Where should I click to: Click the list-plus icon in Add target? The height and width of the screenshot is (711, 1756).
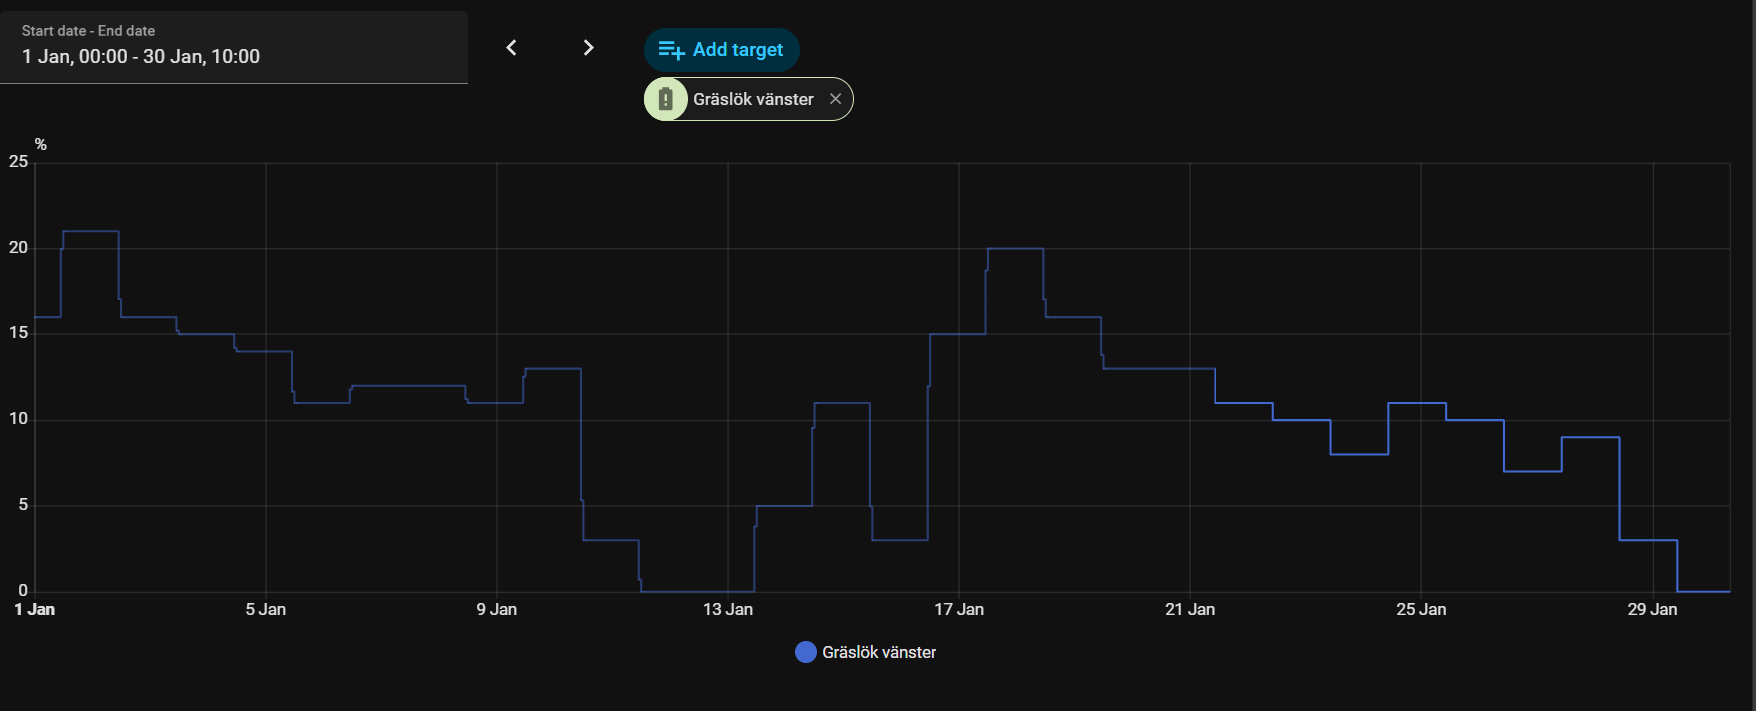click(671, 50)
